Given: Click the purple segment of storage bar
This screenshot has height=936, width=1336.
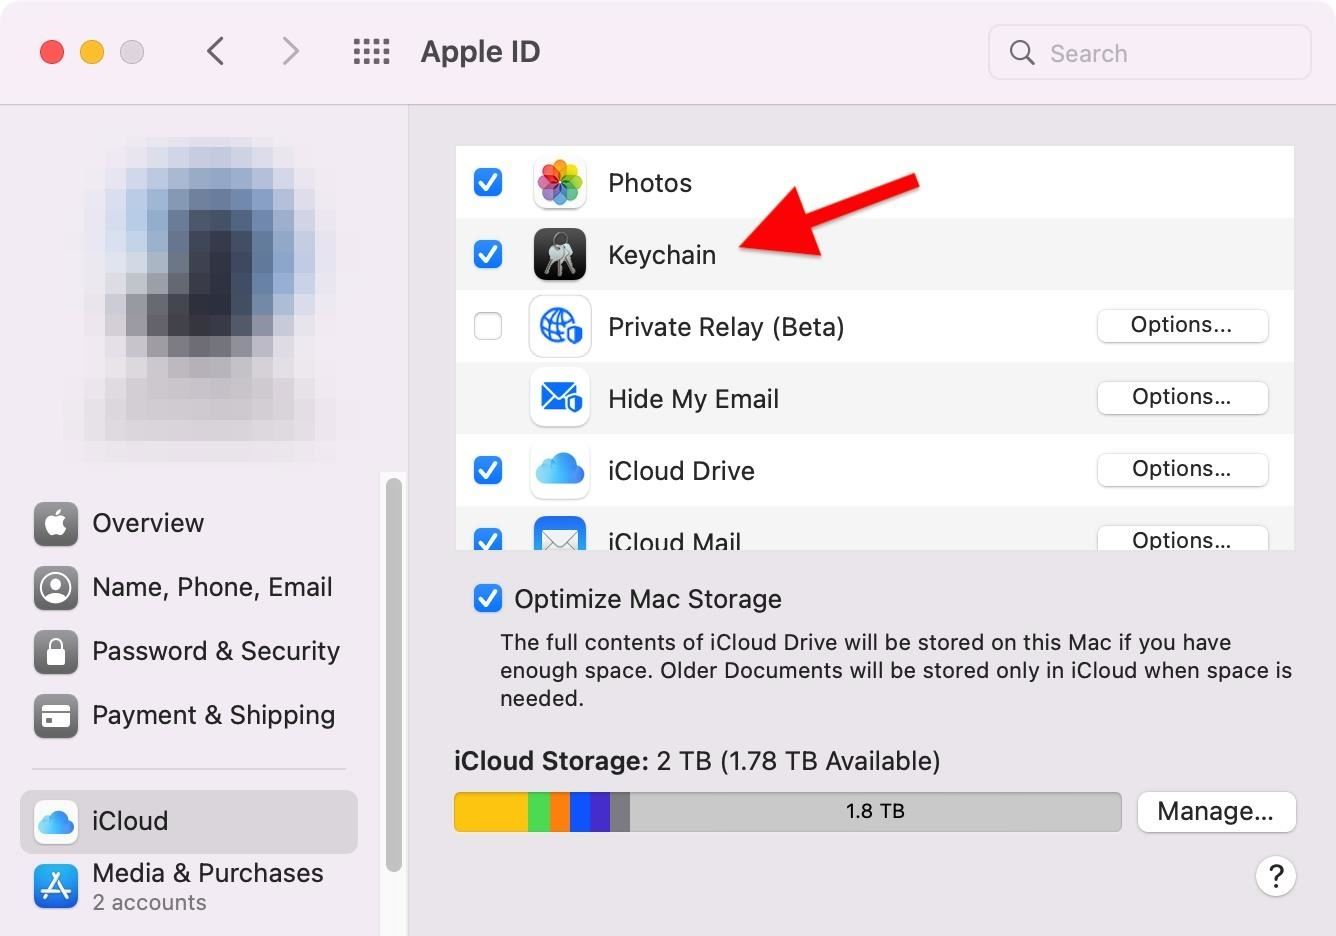Looking at the screenshot, I should [x=600, y=811].
